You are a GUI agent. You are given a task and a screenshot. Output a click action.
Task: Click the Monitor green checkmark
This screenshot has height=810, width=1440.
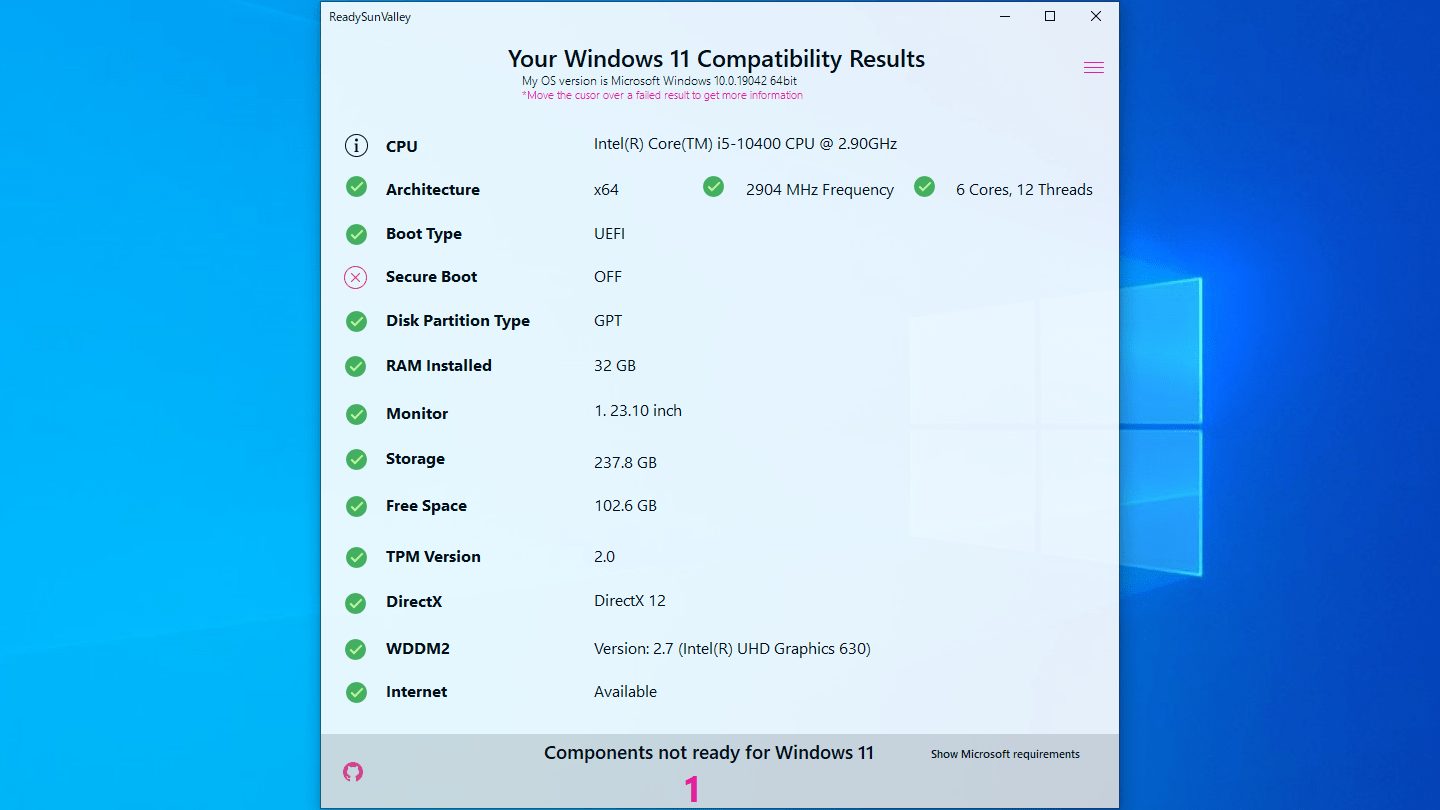pos(356,414)
